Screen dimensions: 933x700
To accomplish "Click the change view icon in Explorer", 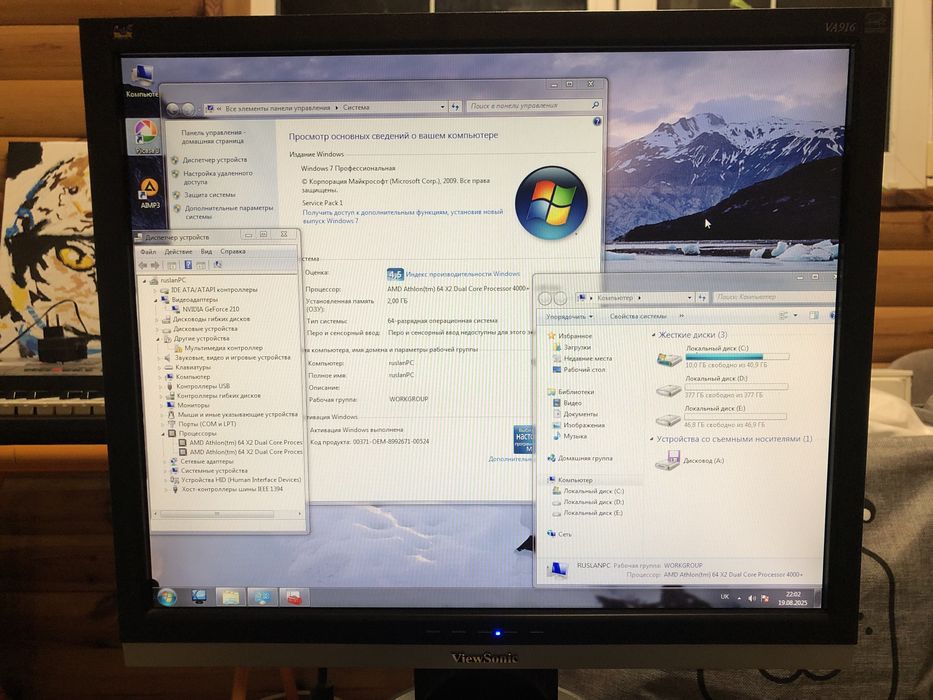I will (783, 315).
